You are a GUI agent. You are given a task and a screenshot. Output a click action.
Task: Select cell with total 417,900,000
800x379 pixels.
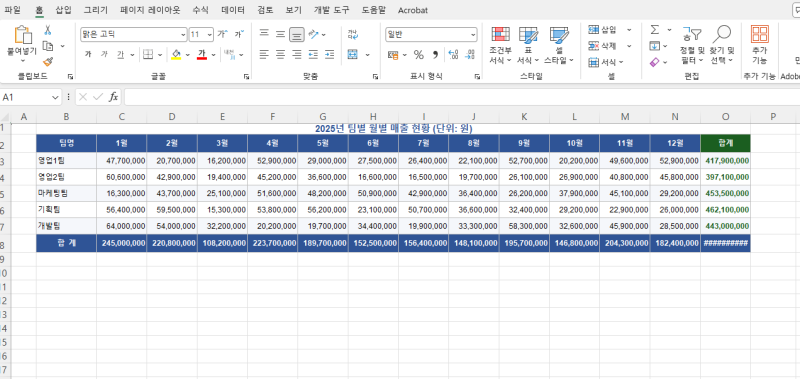point(726,161)
